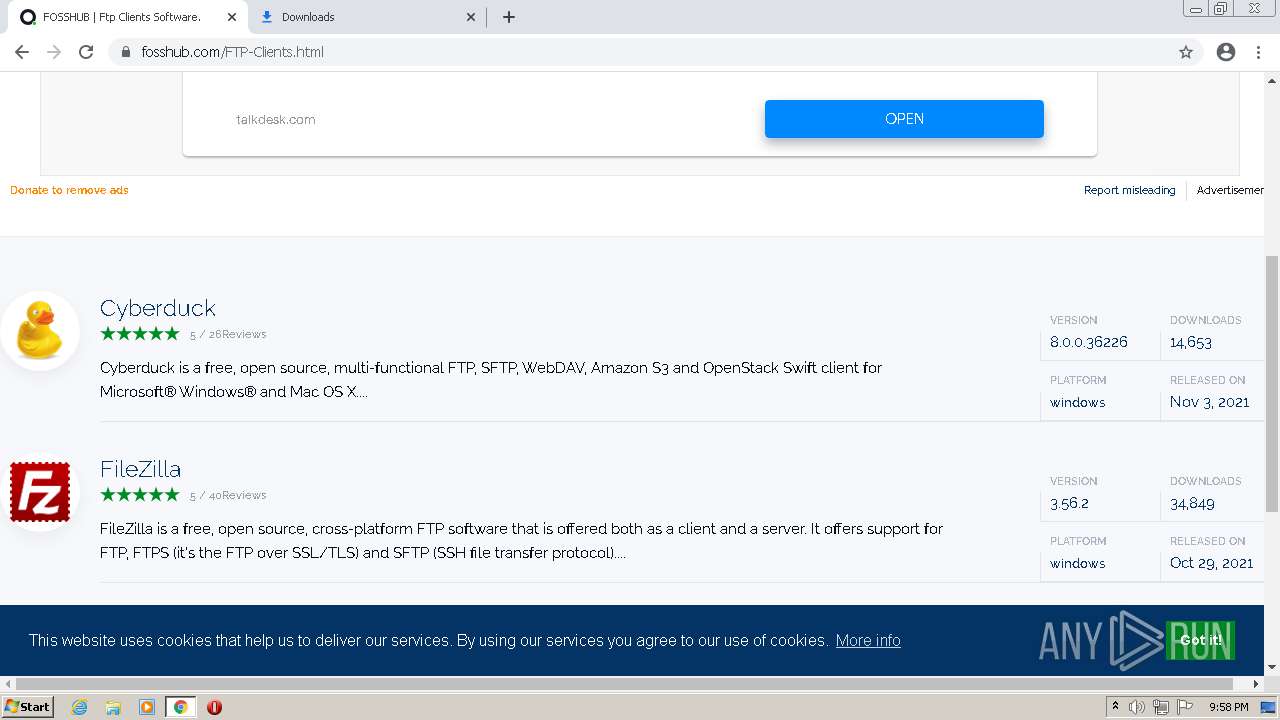
Task: Click FileZilla release date Oct 29, 2021
Action: (1212, 563)
